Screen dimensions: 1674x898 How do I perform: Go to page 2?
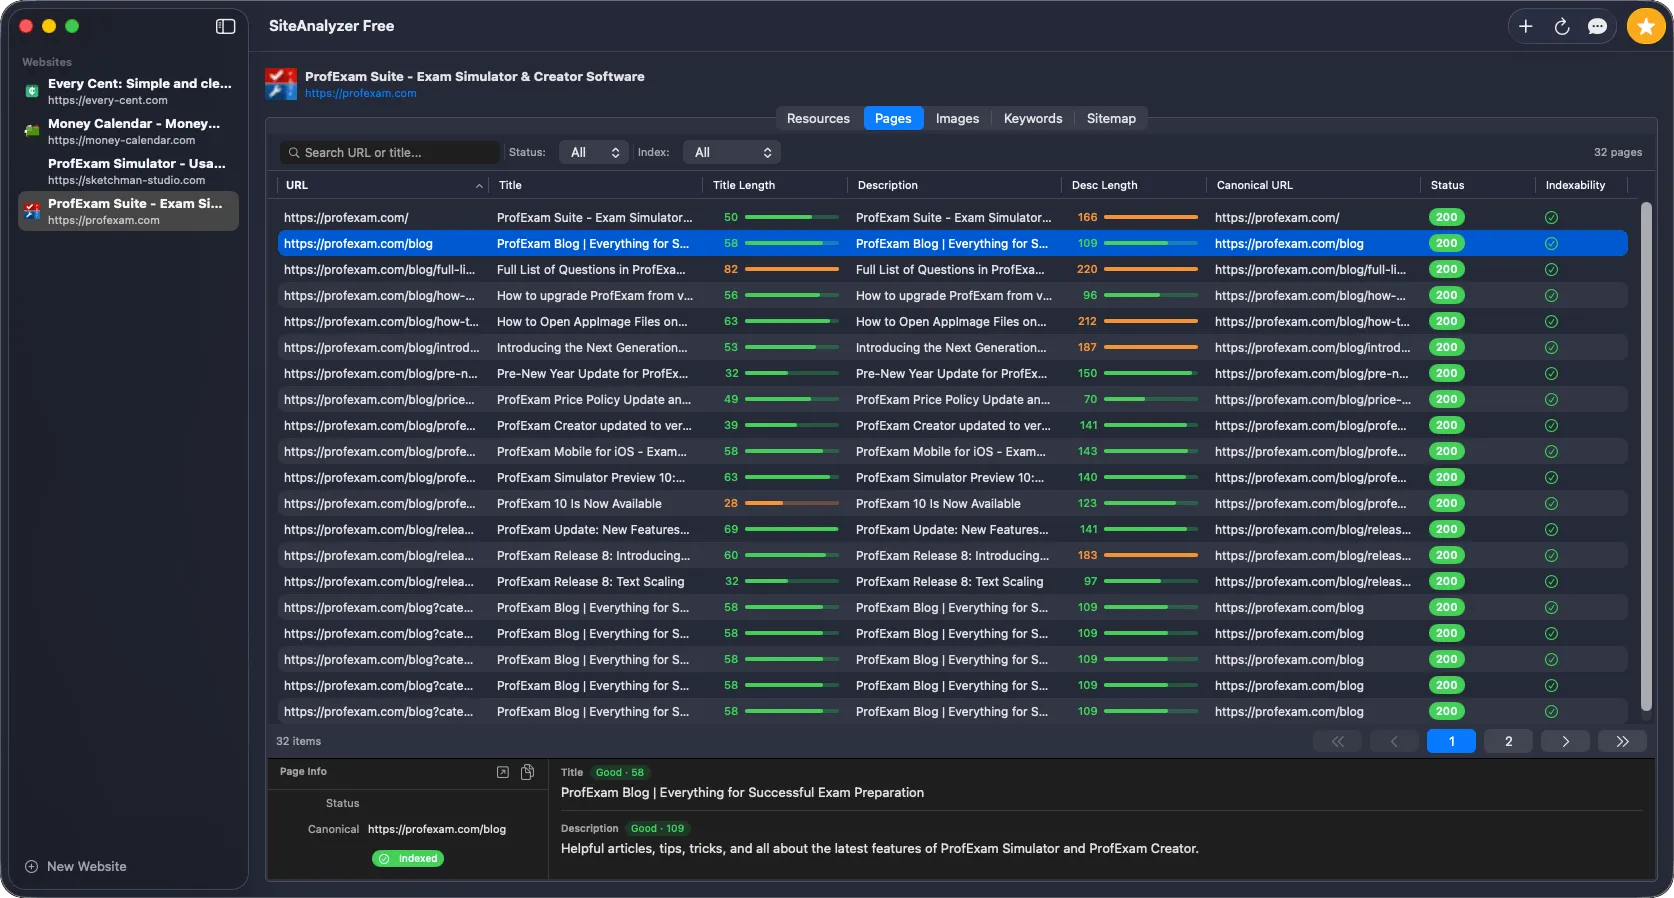1508,741
